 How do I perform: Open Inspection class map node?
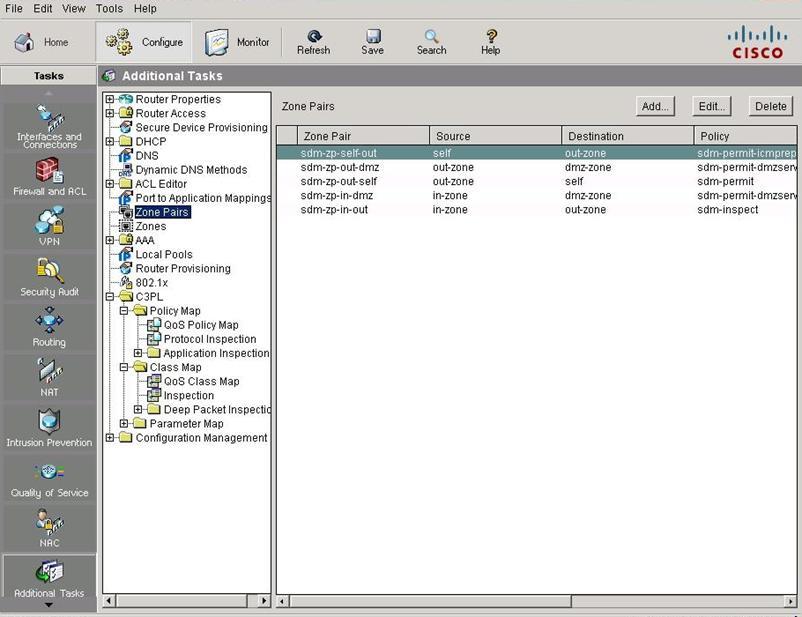click(189, 395)
